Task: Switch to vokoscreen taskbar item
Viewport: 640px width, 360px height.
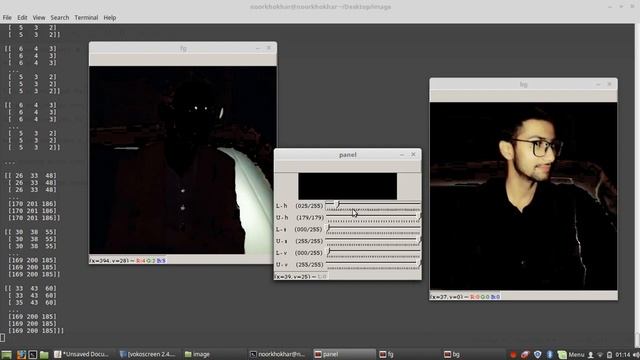Action: pyautogui.click(x=149, y=354)
